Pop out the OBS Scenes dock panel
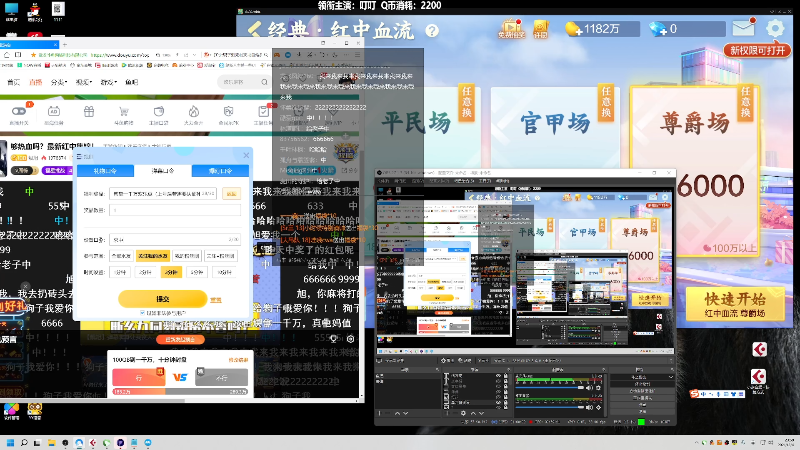 pos(437,369)
